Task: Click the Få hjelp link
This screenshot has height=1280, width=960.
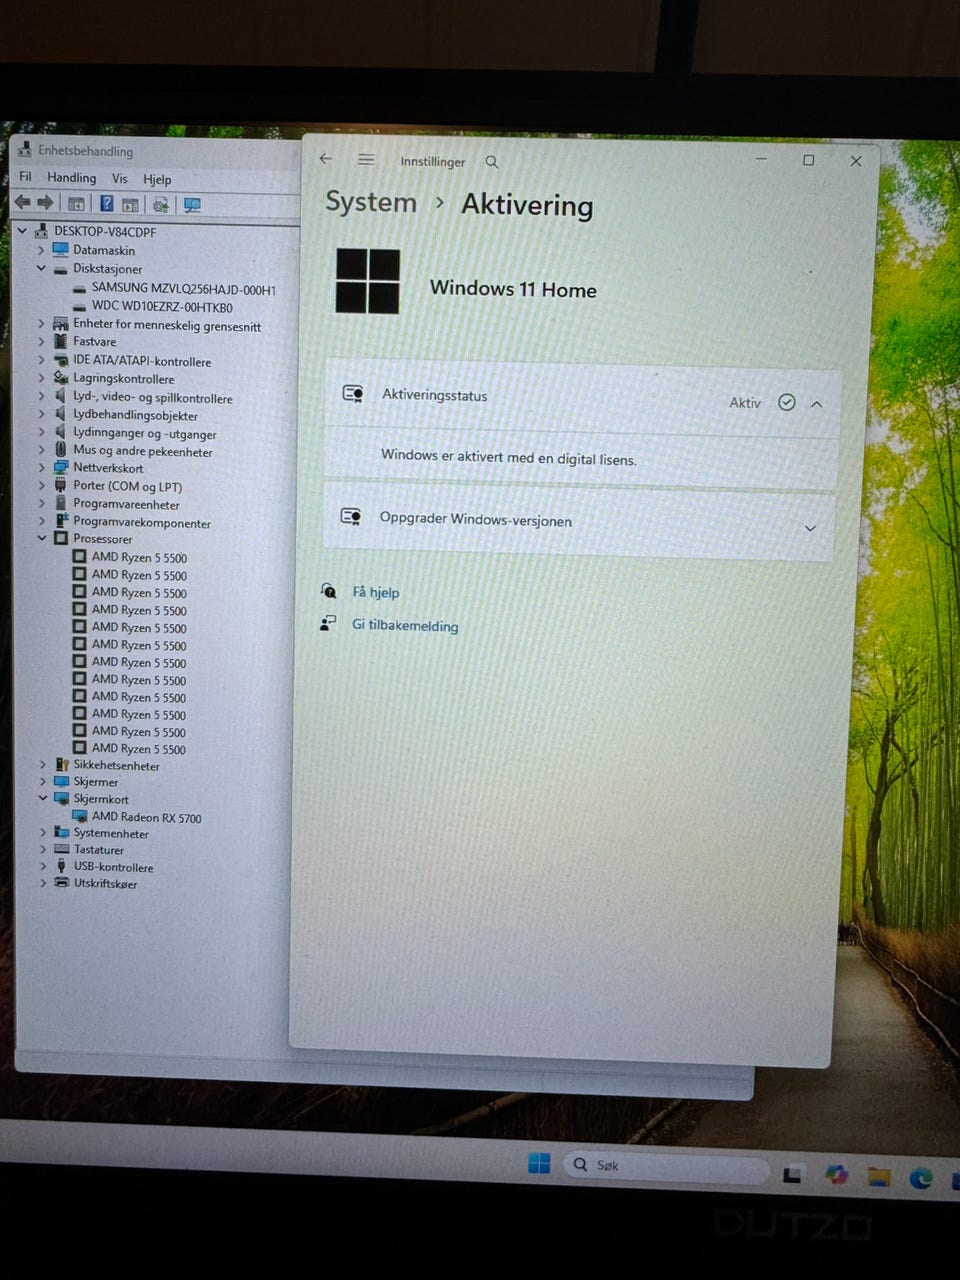Action: coord(376,592)
